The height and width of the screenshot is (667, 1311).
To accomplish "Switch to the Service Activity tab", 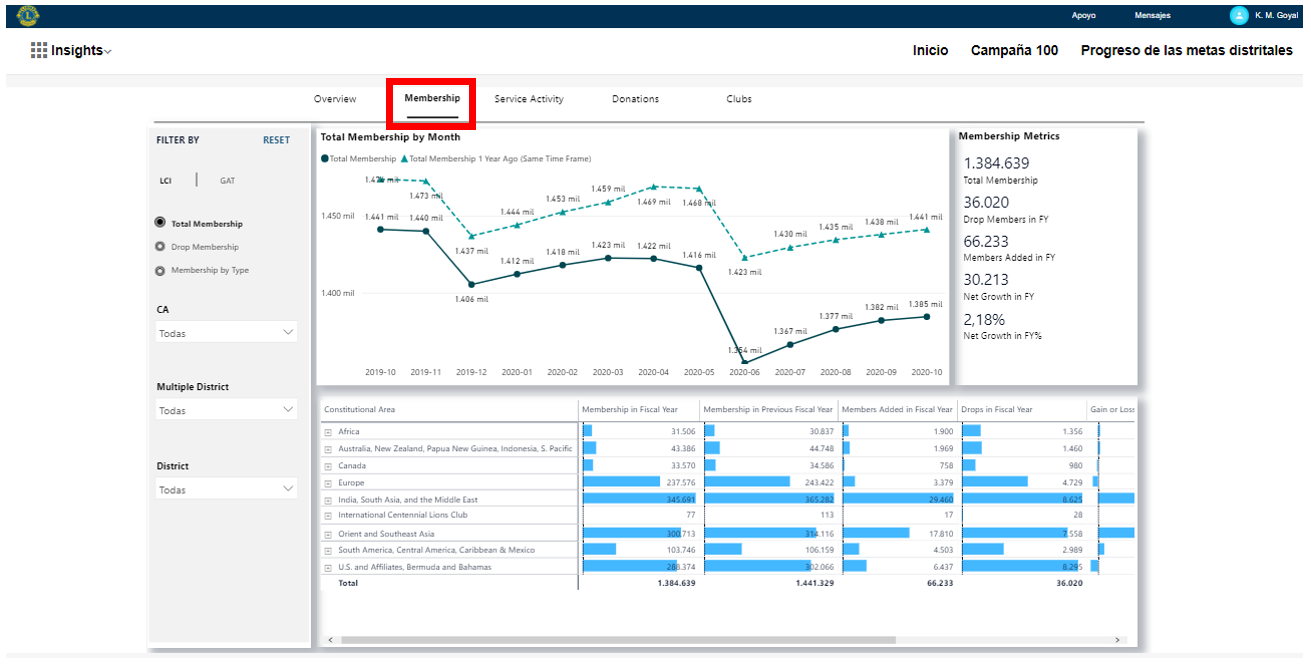I will [x=528, y=99].
